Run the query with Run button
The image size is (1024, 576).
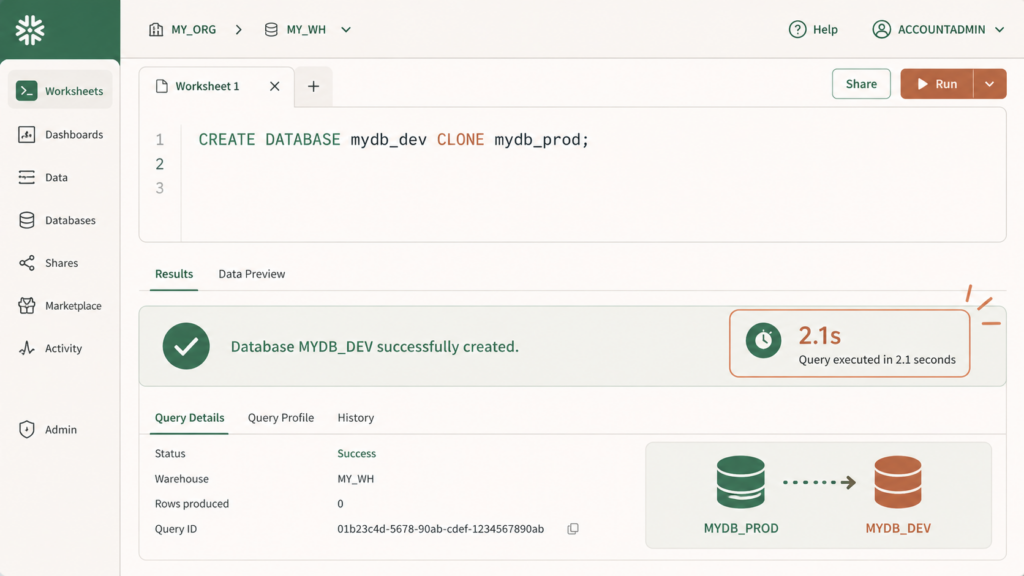pos(937,84)
